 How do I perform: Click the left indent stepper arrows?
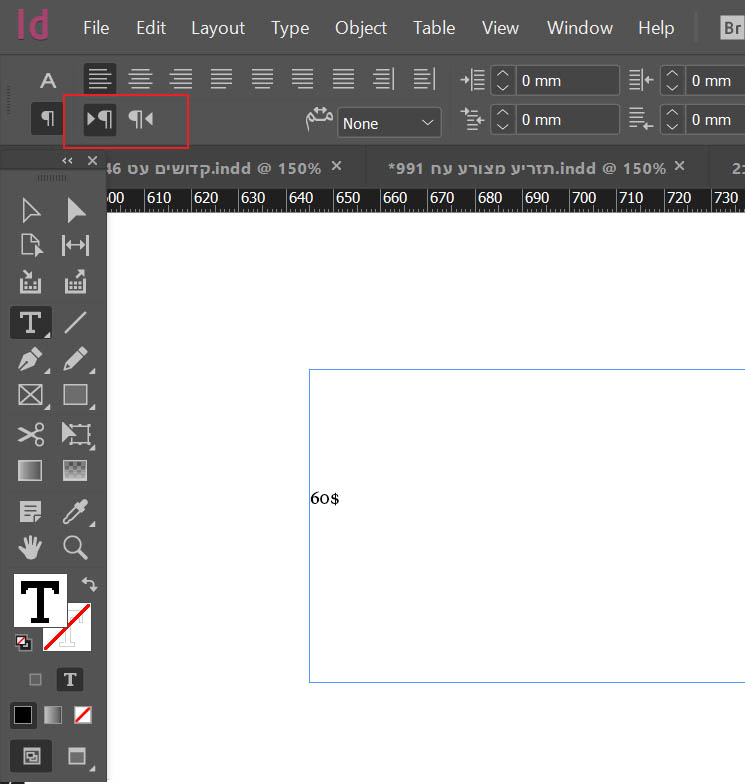pos(504,80)
